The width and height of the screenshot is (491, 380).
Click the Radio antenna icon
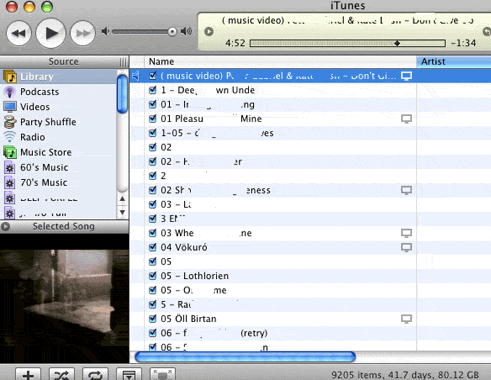pos(10,137)
